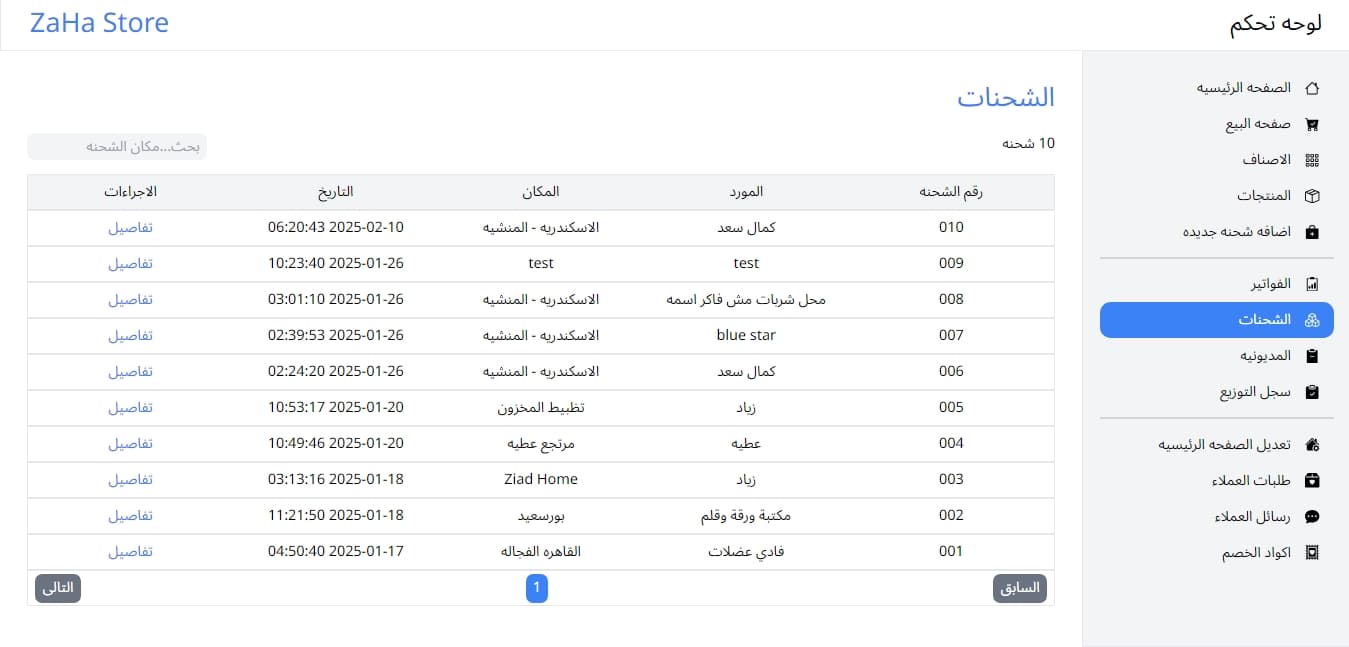Click the التالى next page button
The image size is (1349, 647).
click(58, 588)
